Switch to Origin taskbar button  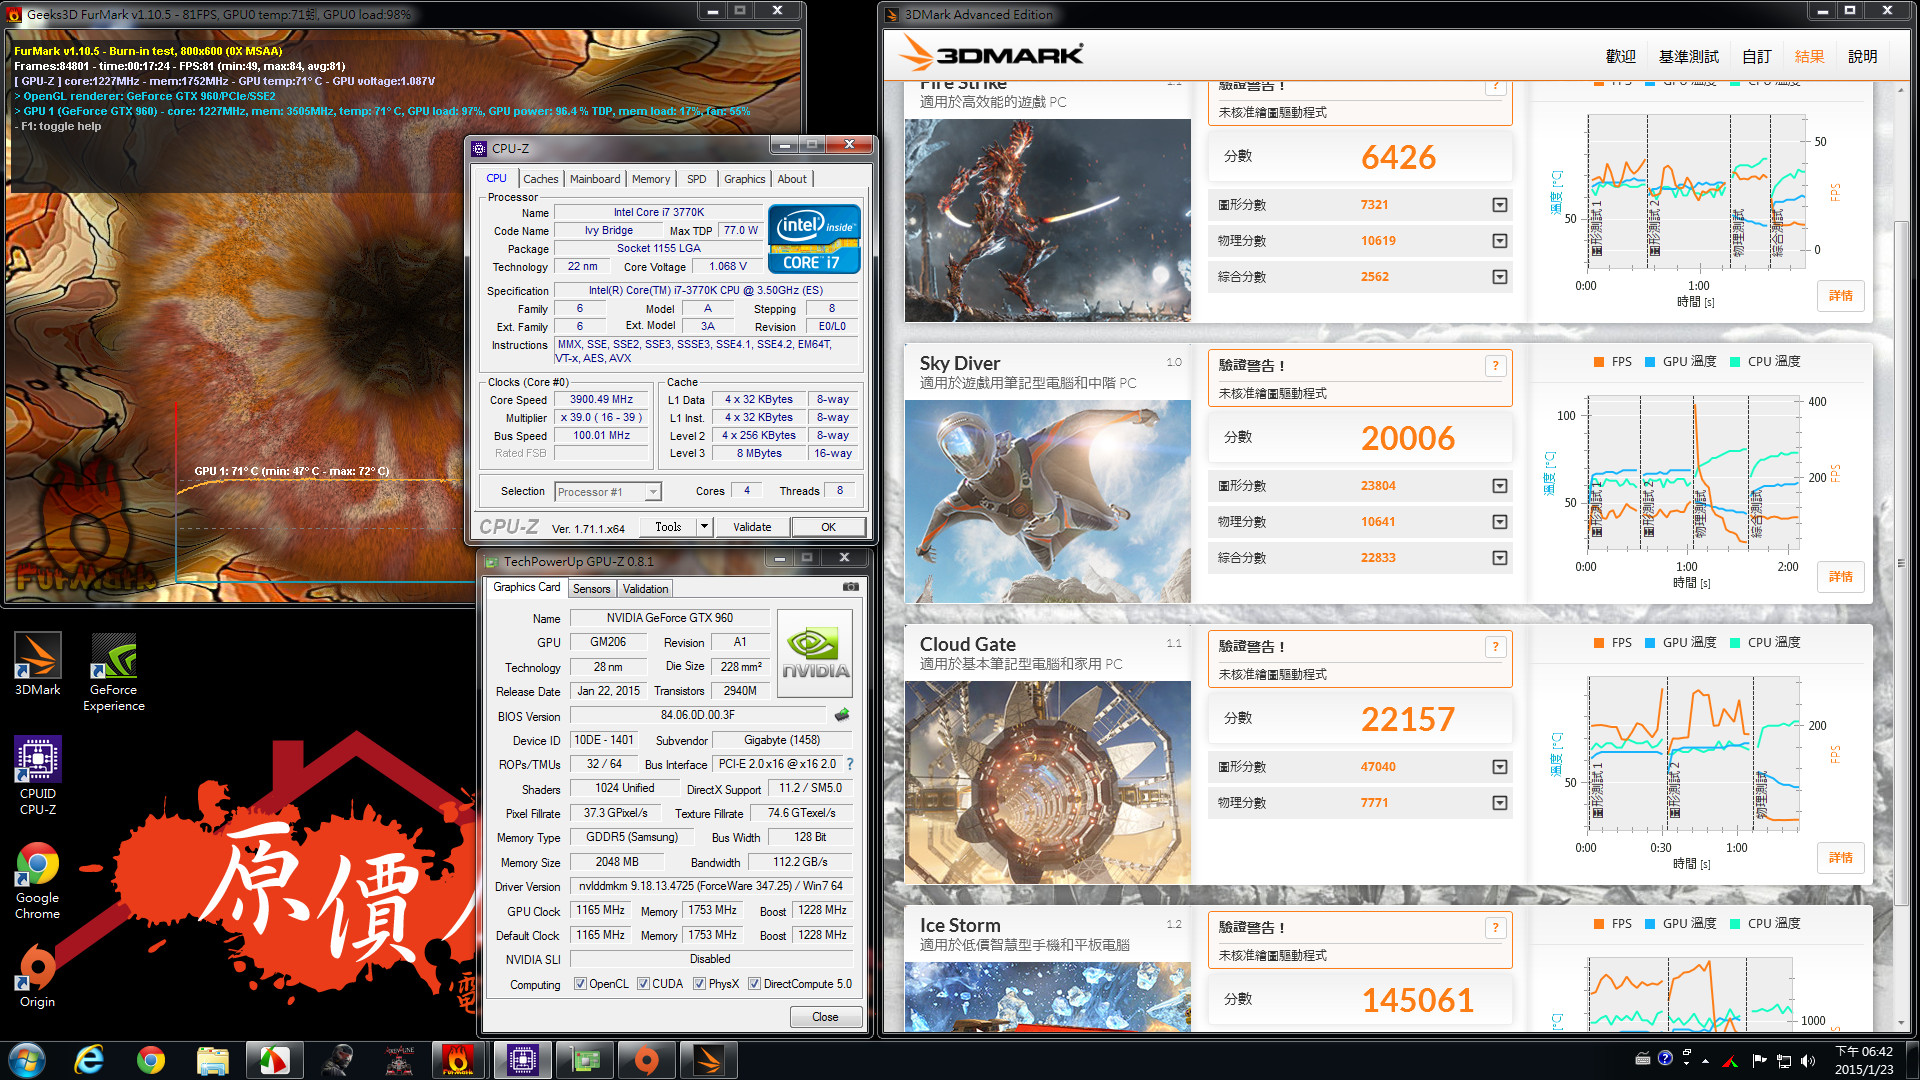click(x=647, y=1060)
